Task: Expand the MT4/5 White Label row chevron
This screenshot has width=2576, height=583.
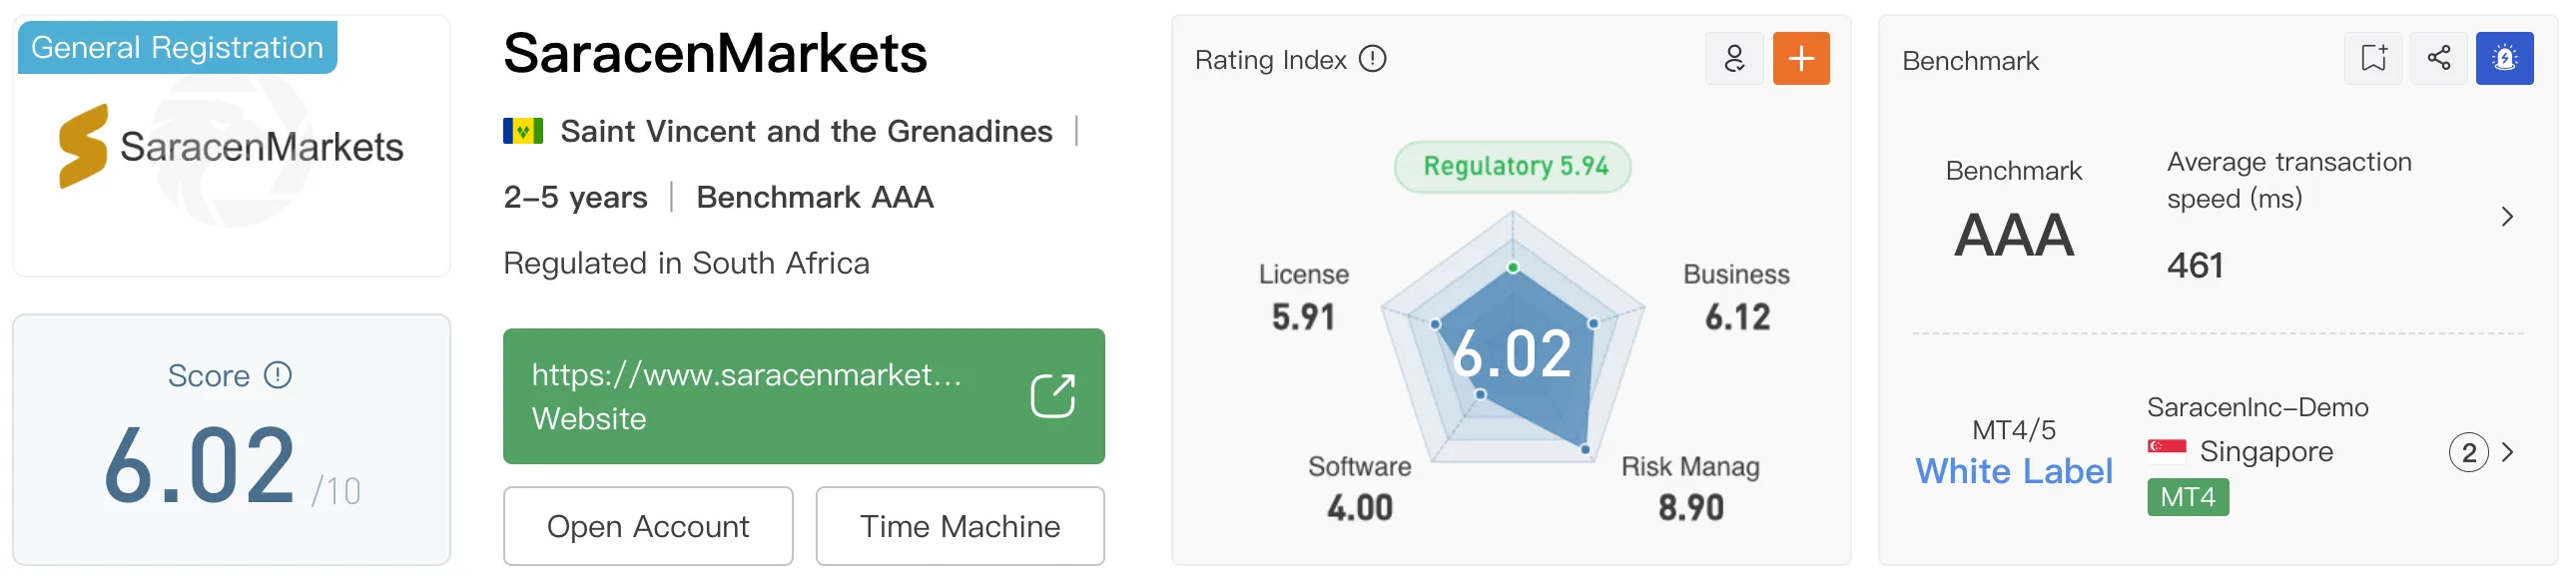Action: (2507, 452)
